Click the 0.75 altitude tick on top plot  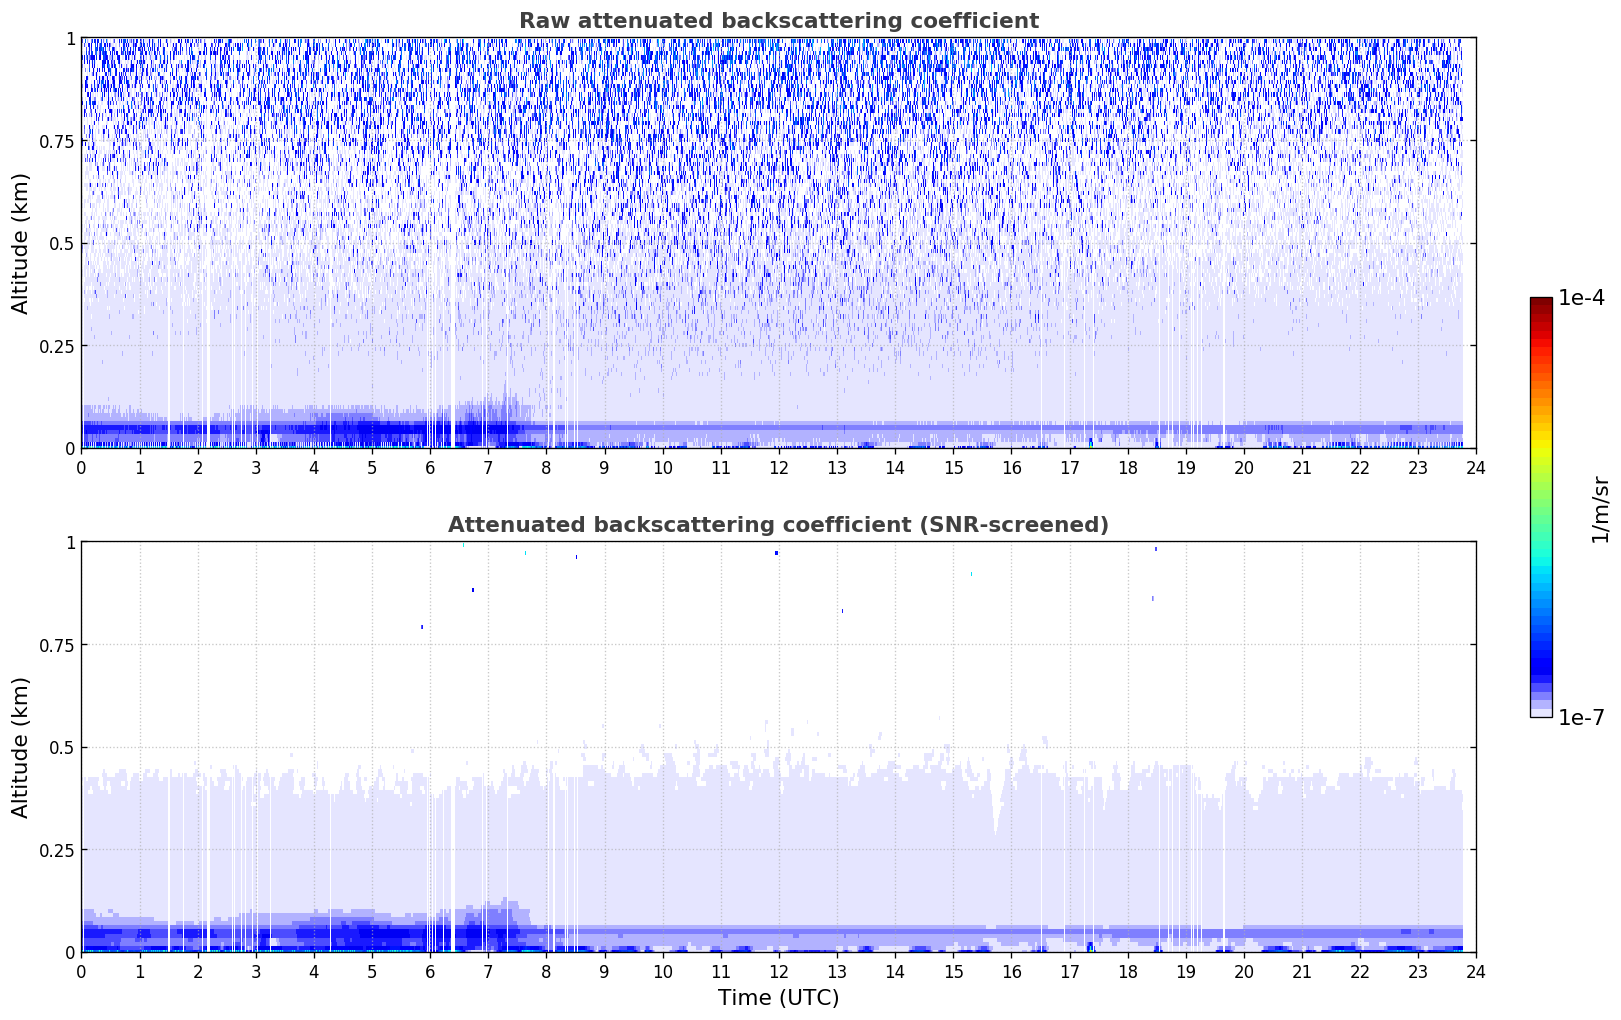tap(57, 141)
